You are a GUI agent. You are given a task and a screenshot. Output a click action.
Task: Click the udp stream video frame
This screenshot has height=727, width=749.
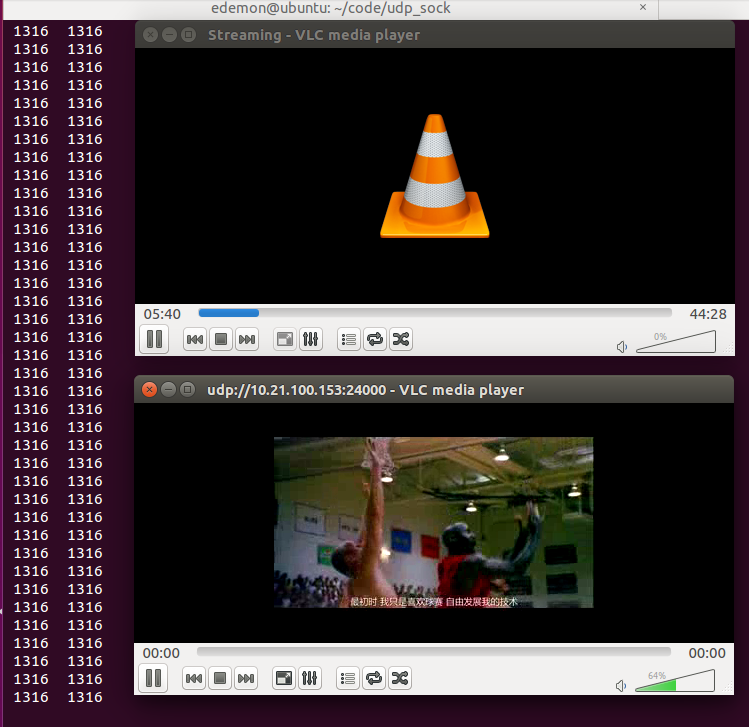pyautogui.click(x=433, y=523)
